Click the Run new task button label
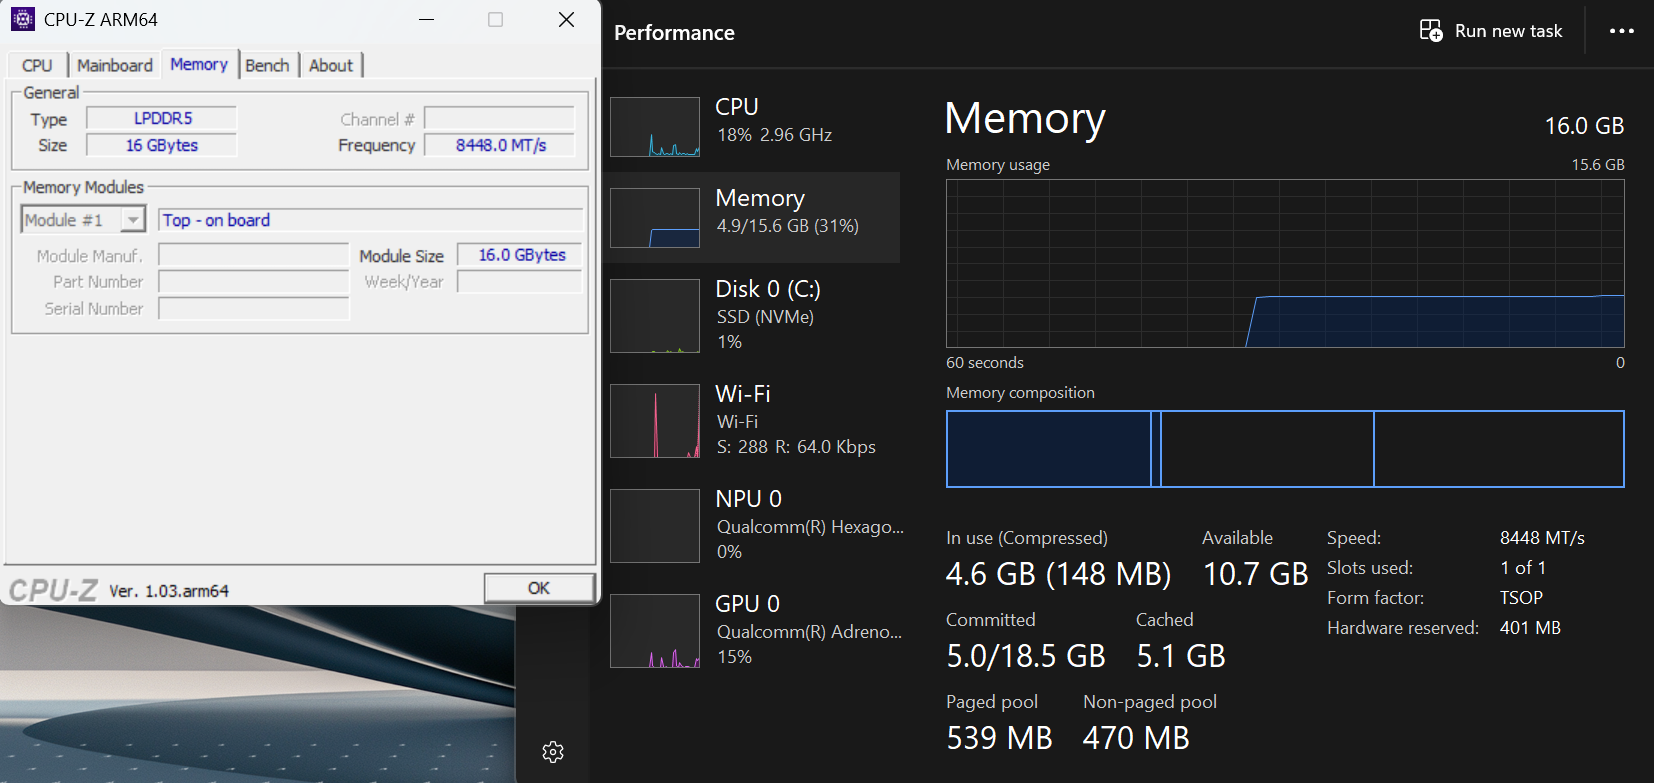 [x=1508, y=31]
